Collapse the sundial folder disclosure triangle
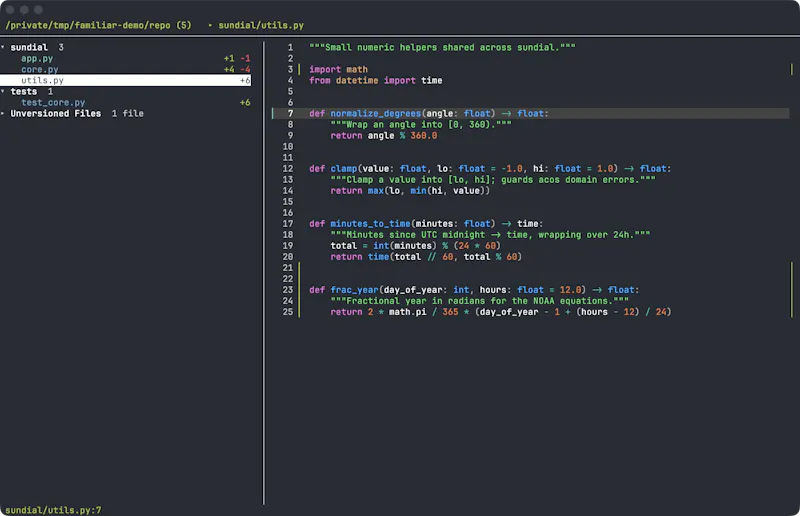The width and height of the screenshot is (800, 516). click(x=3, y=47)
